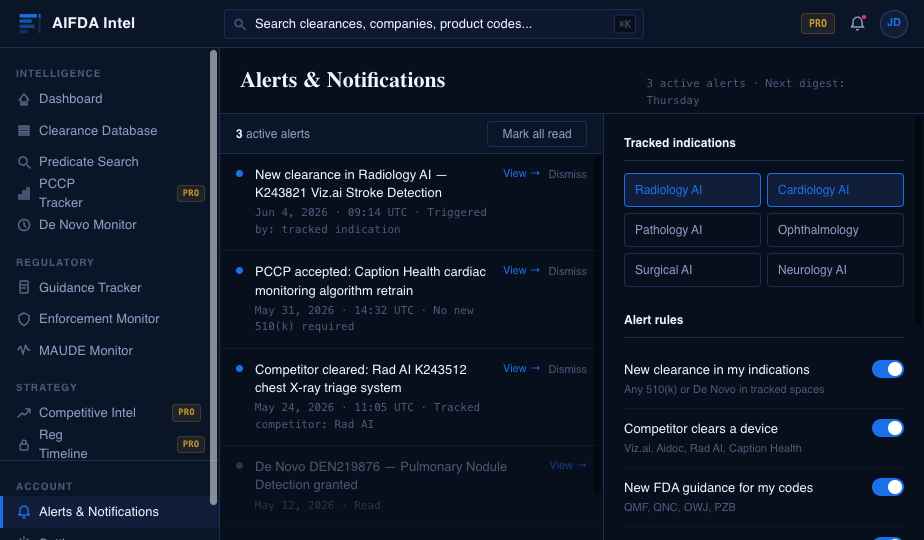
Task: Click the '3 active alerts' count text
Action: click(x=272, y=134)
